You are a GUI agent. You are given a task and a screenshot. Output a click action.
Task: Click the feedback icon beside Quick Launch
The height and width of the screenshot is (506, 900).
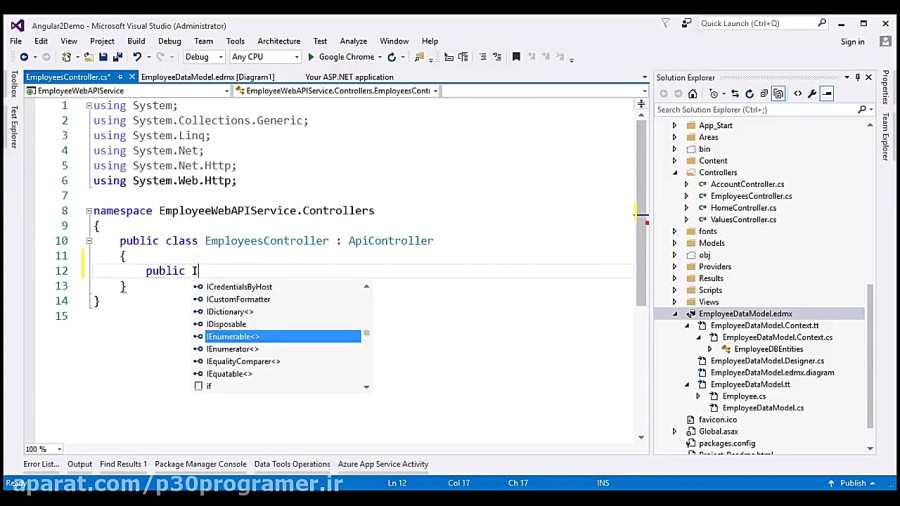[x=686, y=24]
